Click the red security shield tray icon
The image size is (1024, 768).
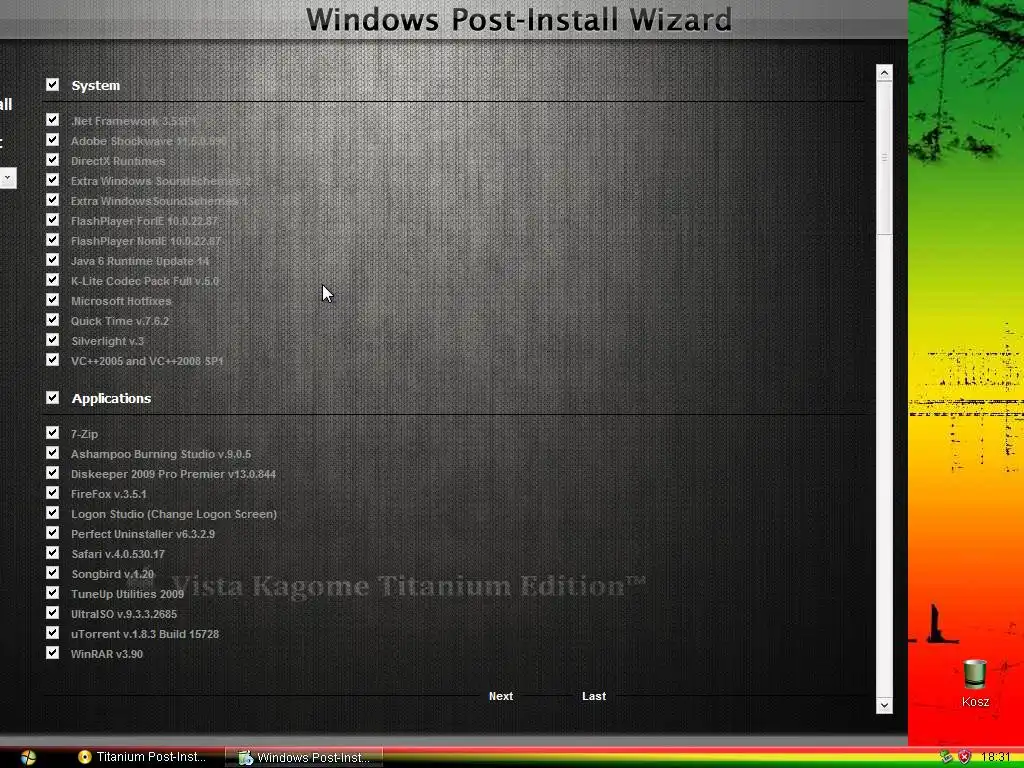965,757
